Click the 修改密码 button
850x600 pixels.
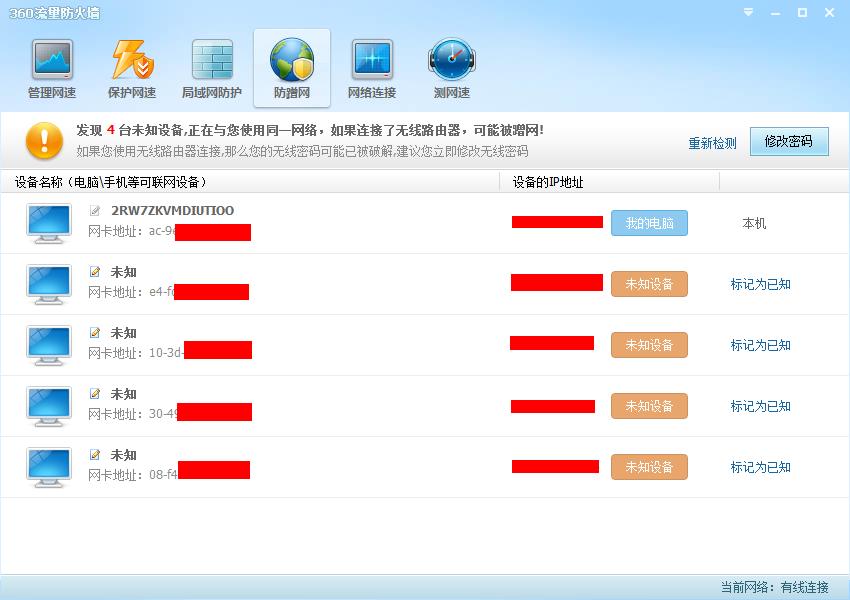pos(789,141)
